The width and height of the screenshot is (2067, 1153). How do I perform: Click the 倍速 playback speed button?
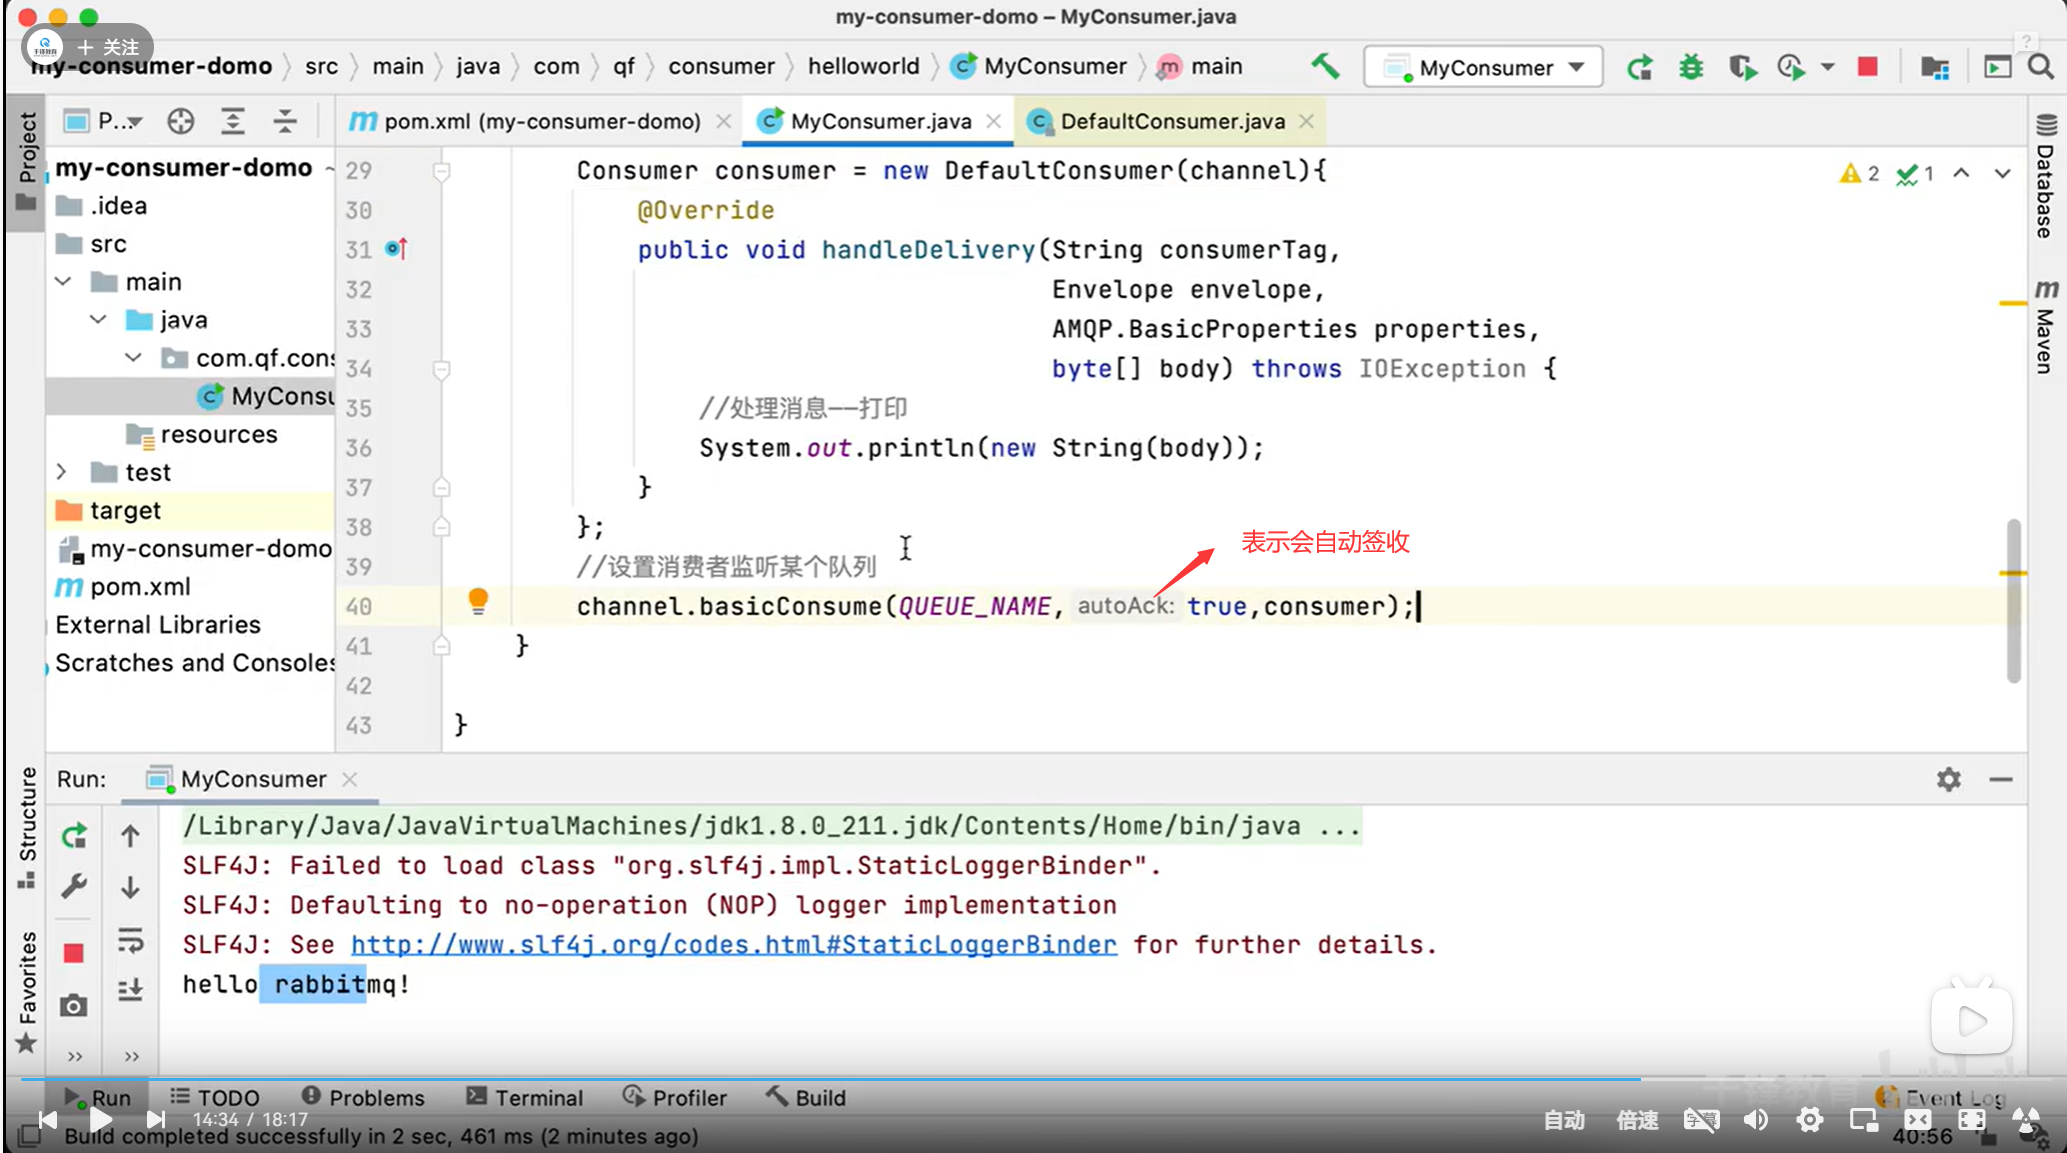(1637, 1120)
